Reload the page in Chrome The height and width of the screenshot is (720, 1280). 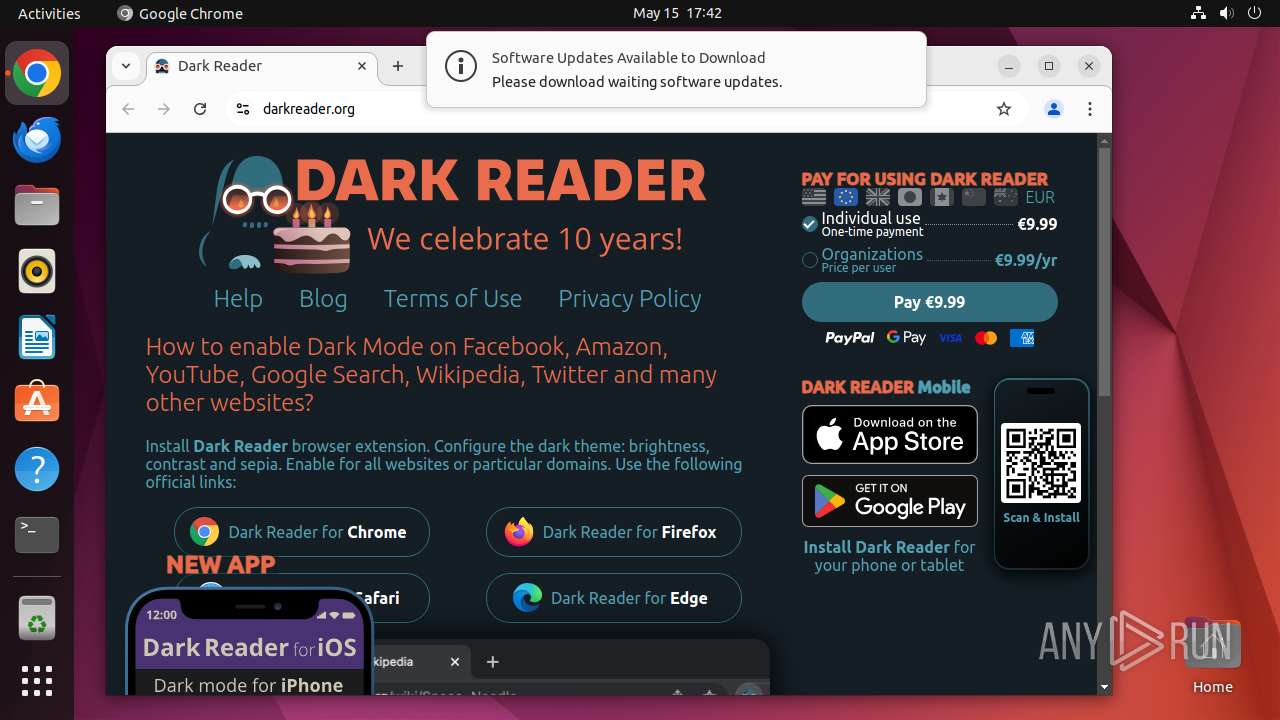(x=200, y=109)
